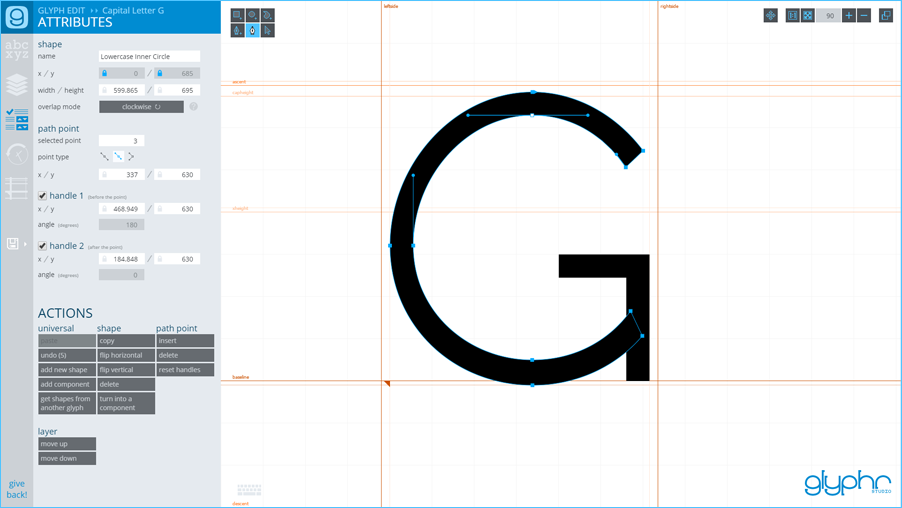Click the flip horizontal button

(126, 355)
